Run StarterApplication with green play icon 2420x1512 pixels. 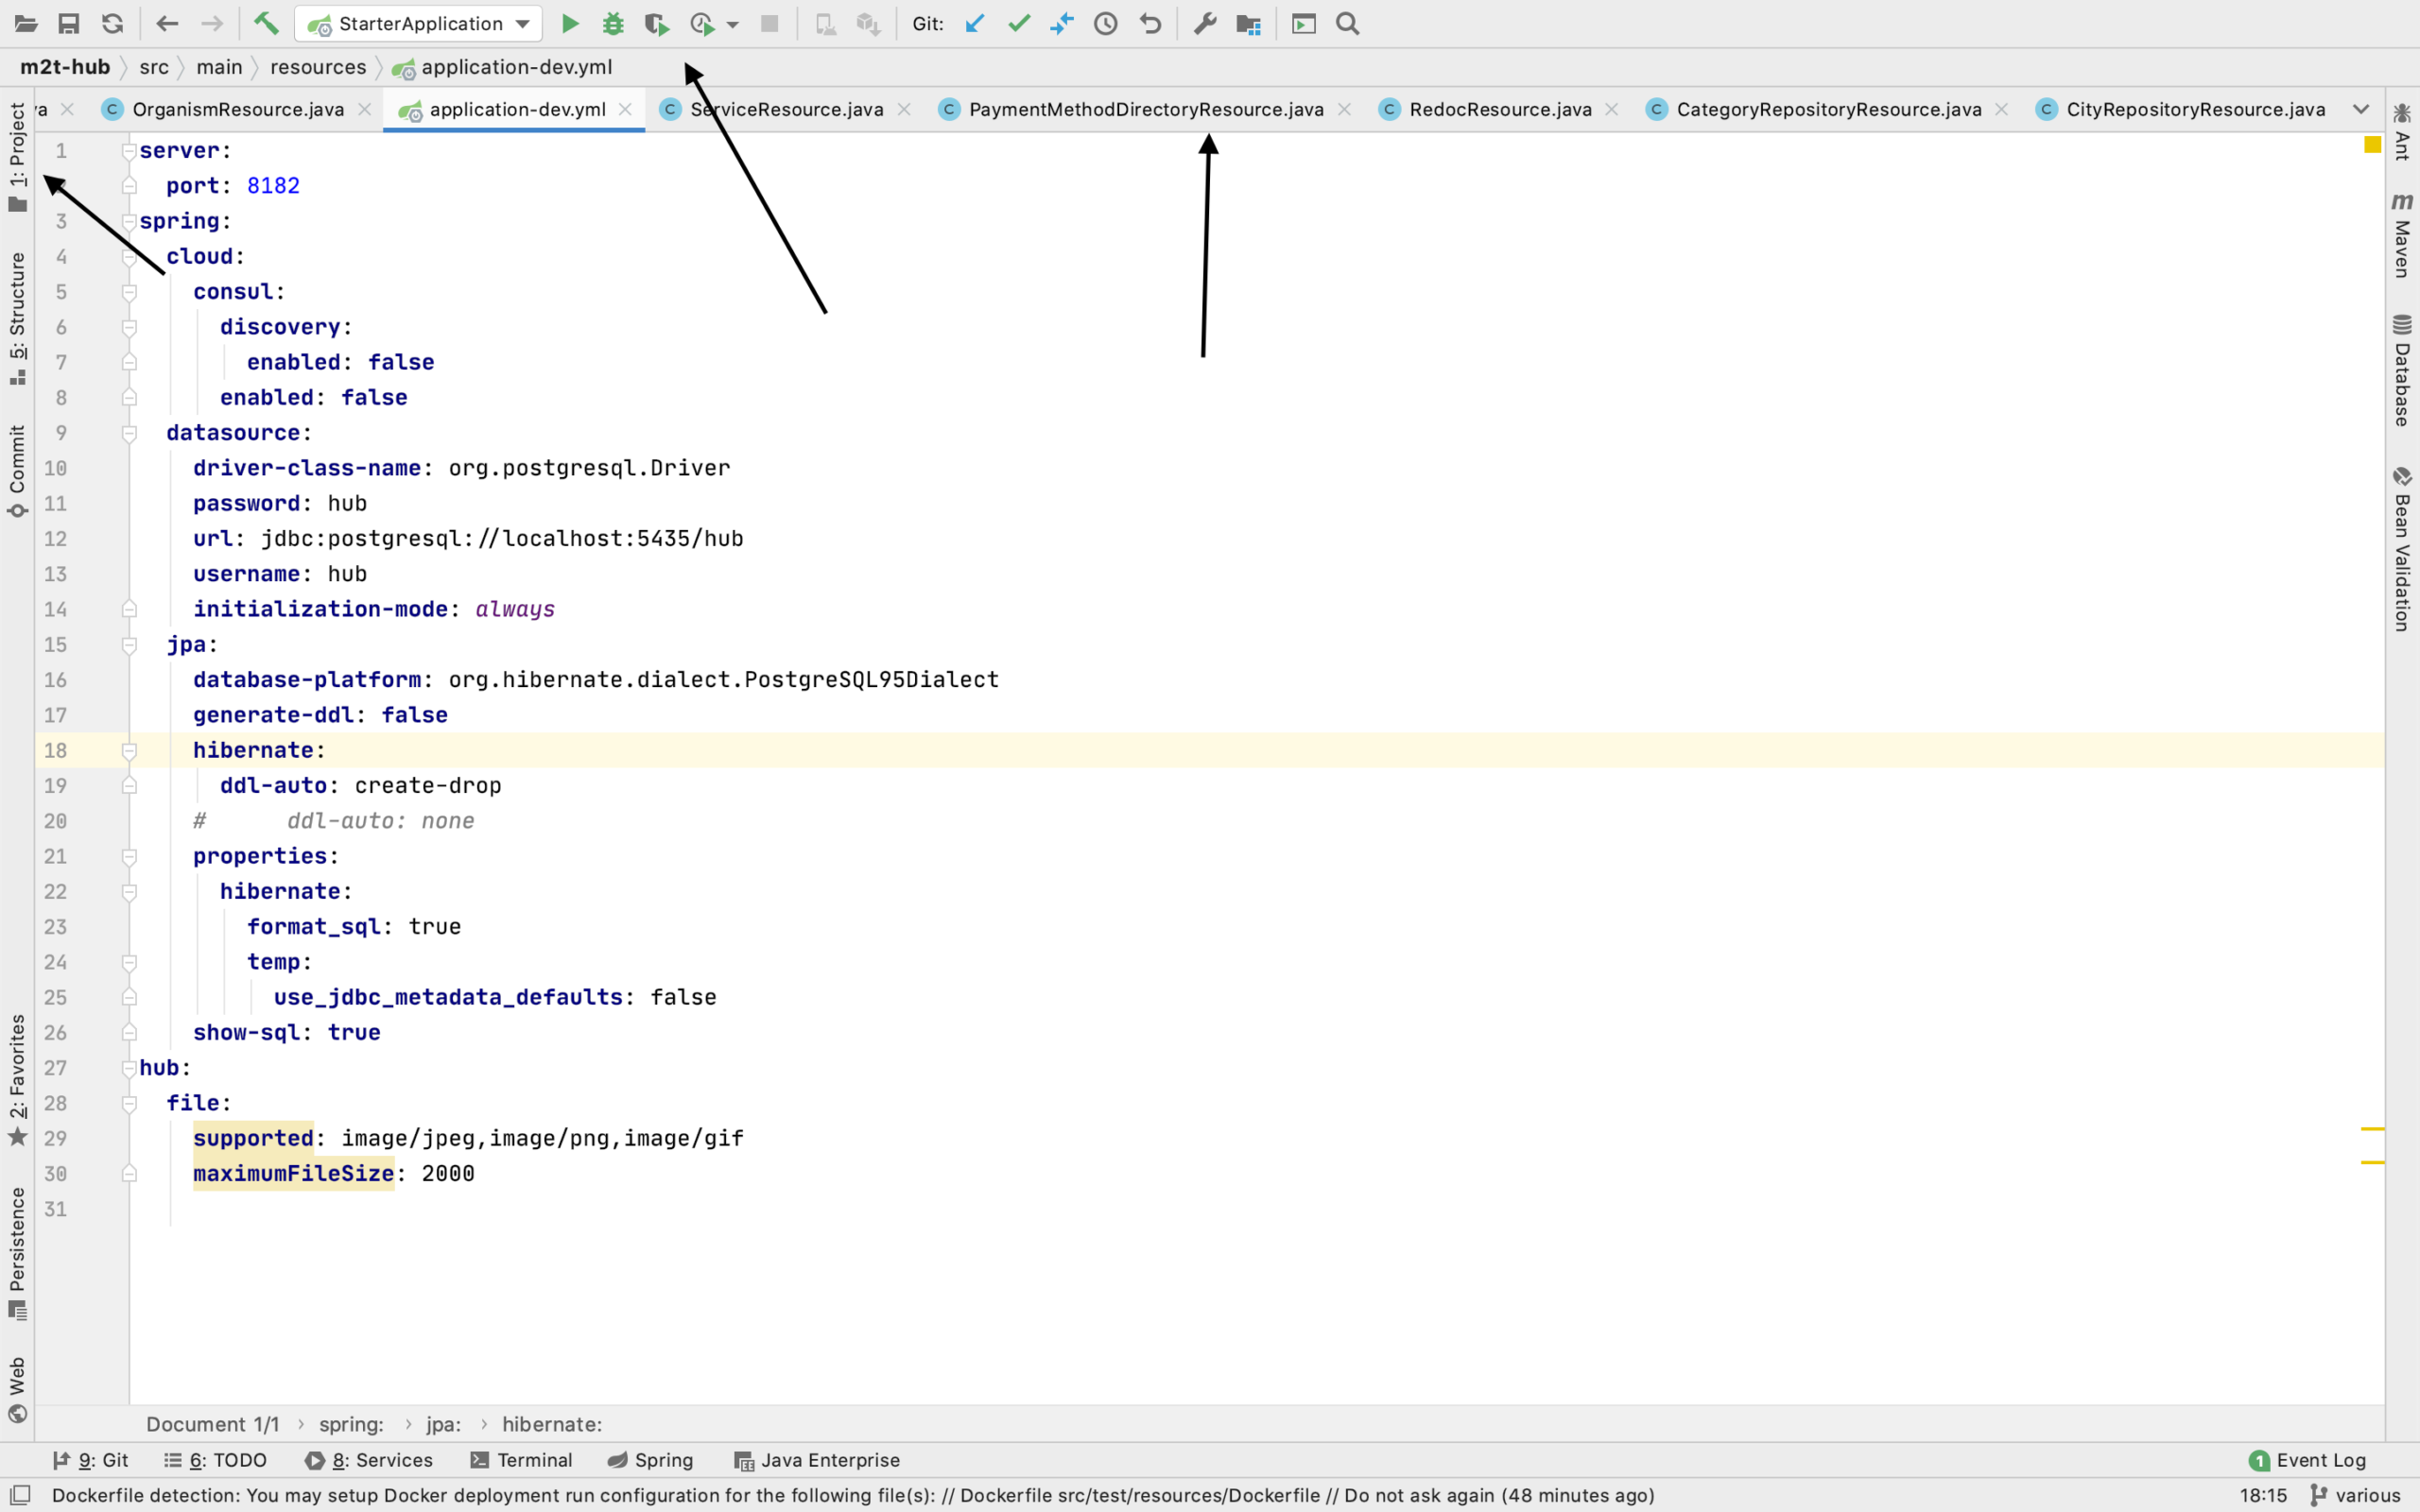click(x=570, y=24)
